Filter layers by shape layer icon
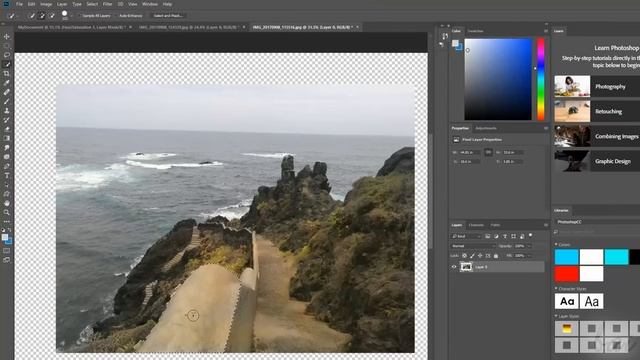 coord(513,236)
